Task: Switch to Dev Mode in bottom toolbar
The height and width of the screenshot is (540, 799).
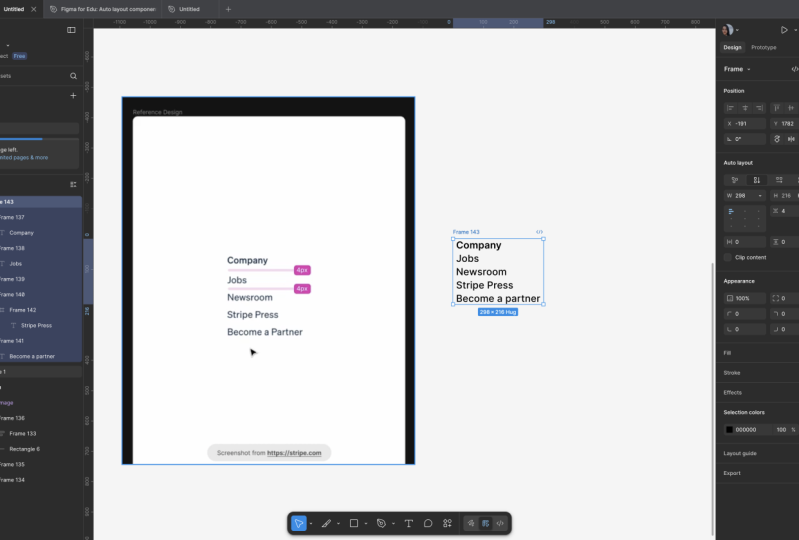Action: [500, 523]
